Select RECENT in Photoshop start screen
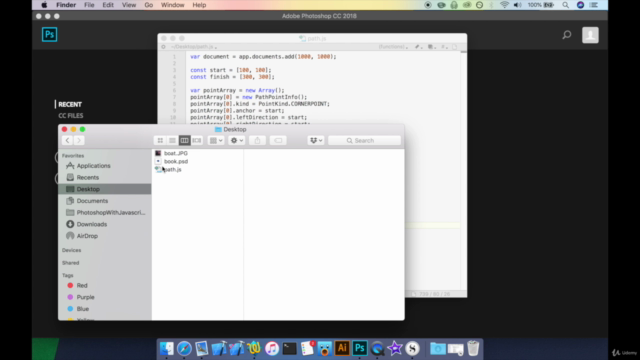Viewport: 640px width, 360px height. 70,104
